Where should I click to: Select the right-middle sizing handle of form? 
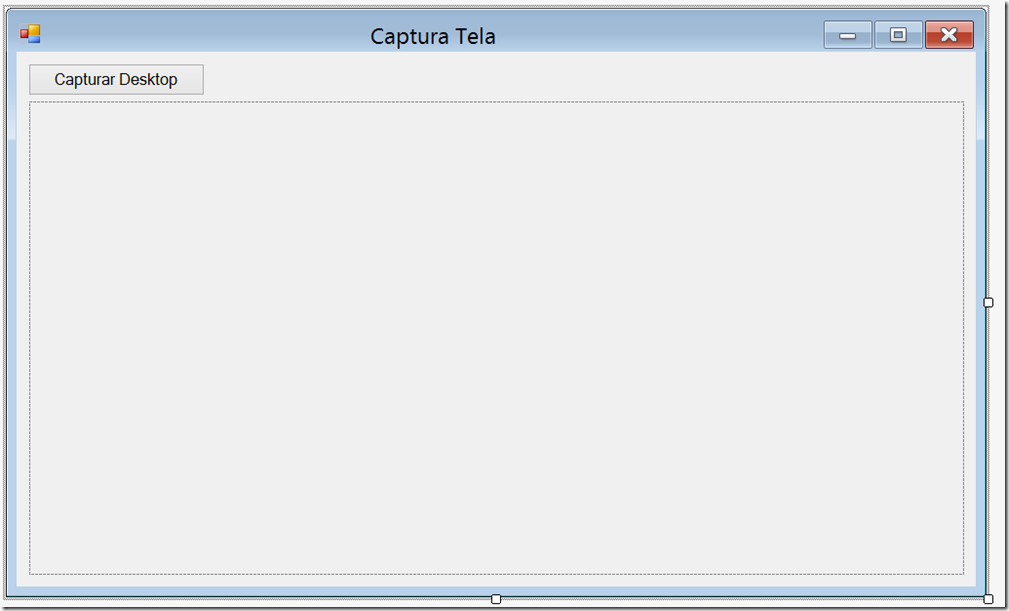(988, 302)
